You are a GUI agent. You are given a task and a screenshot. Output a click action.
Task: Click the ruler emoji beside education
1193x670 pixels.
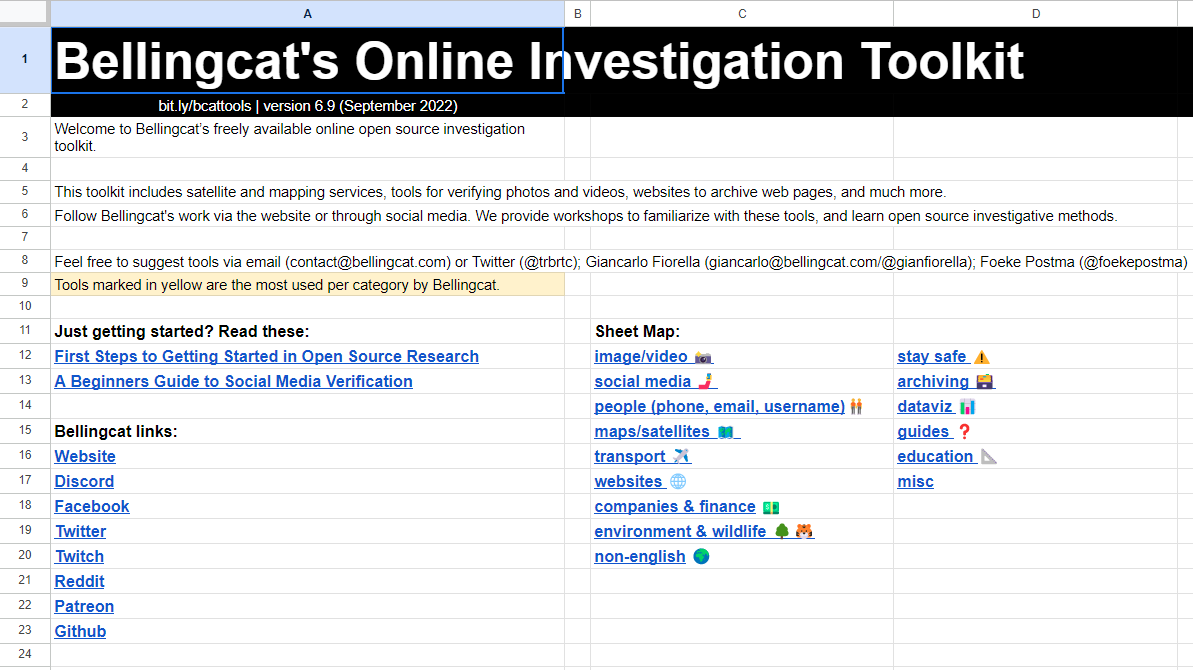click(x=988, y=457)
